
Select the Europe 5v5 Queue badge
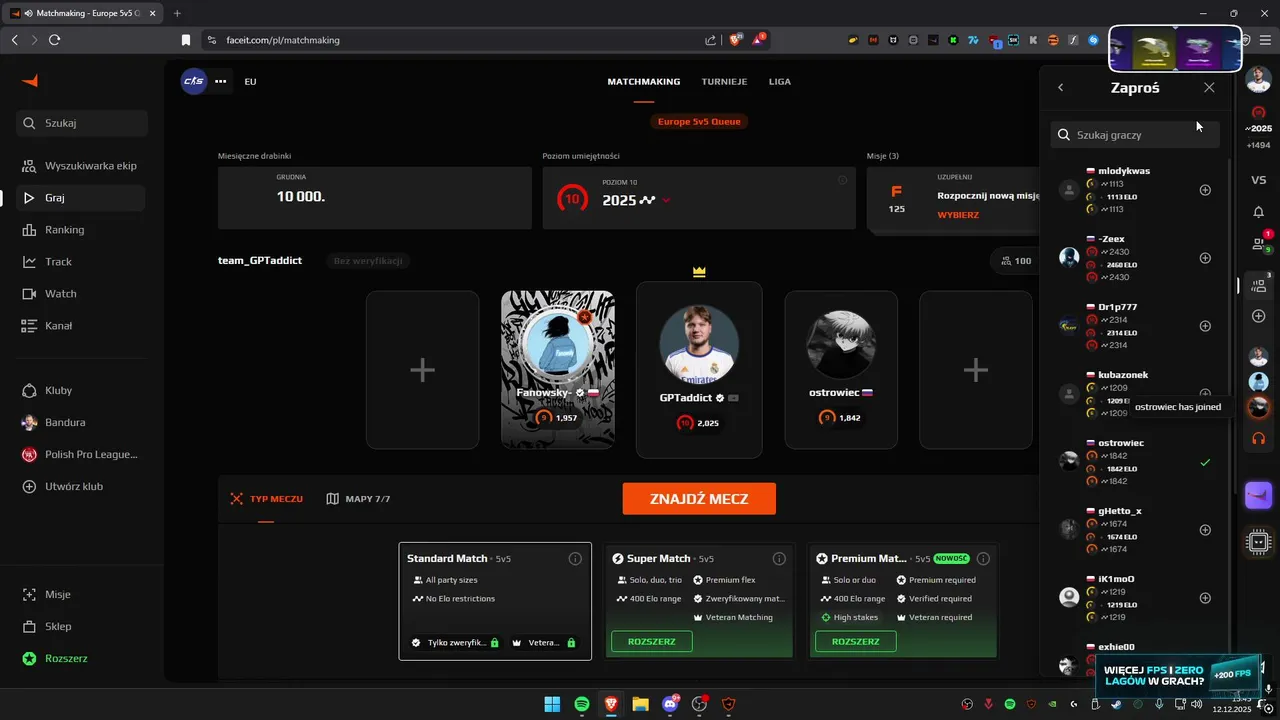(699, 122)
